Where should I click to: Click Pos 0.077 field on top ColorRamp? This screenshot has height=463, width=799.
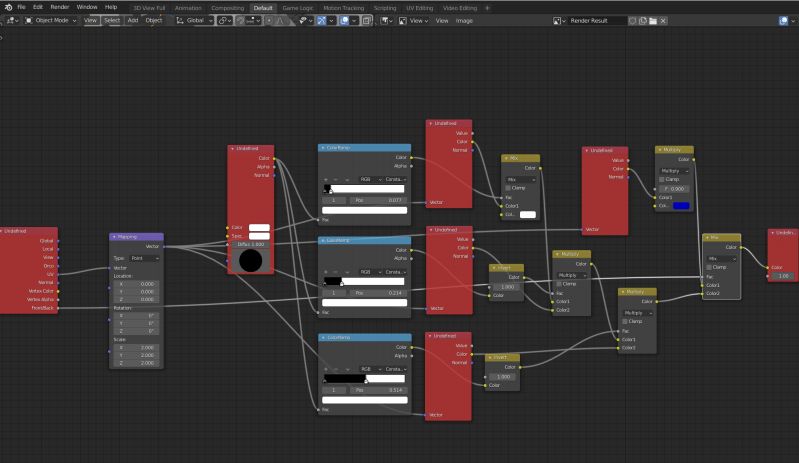(x=378, y=200)
